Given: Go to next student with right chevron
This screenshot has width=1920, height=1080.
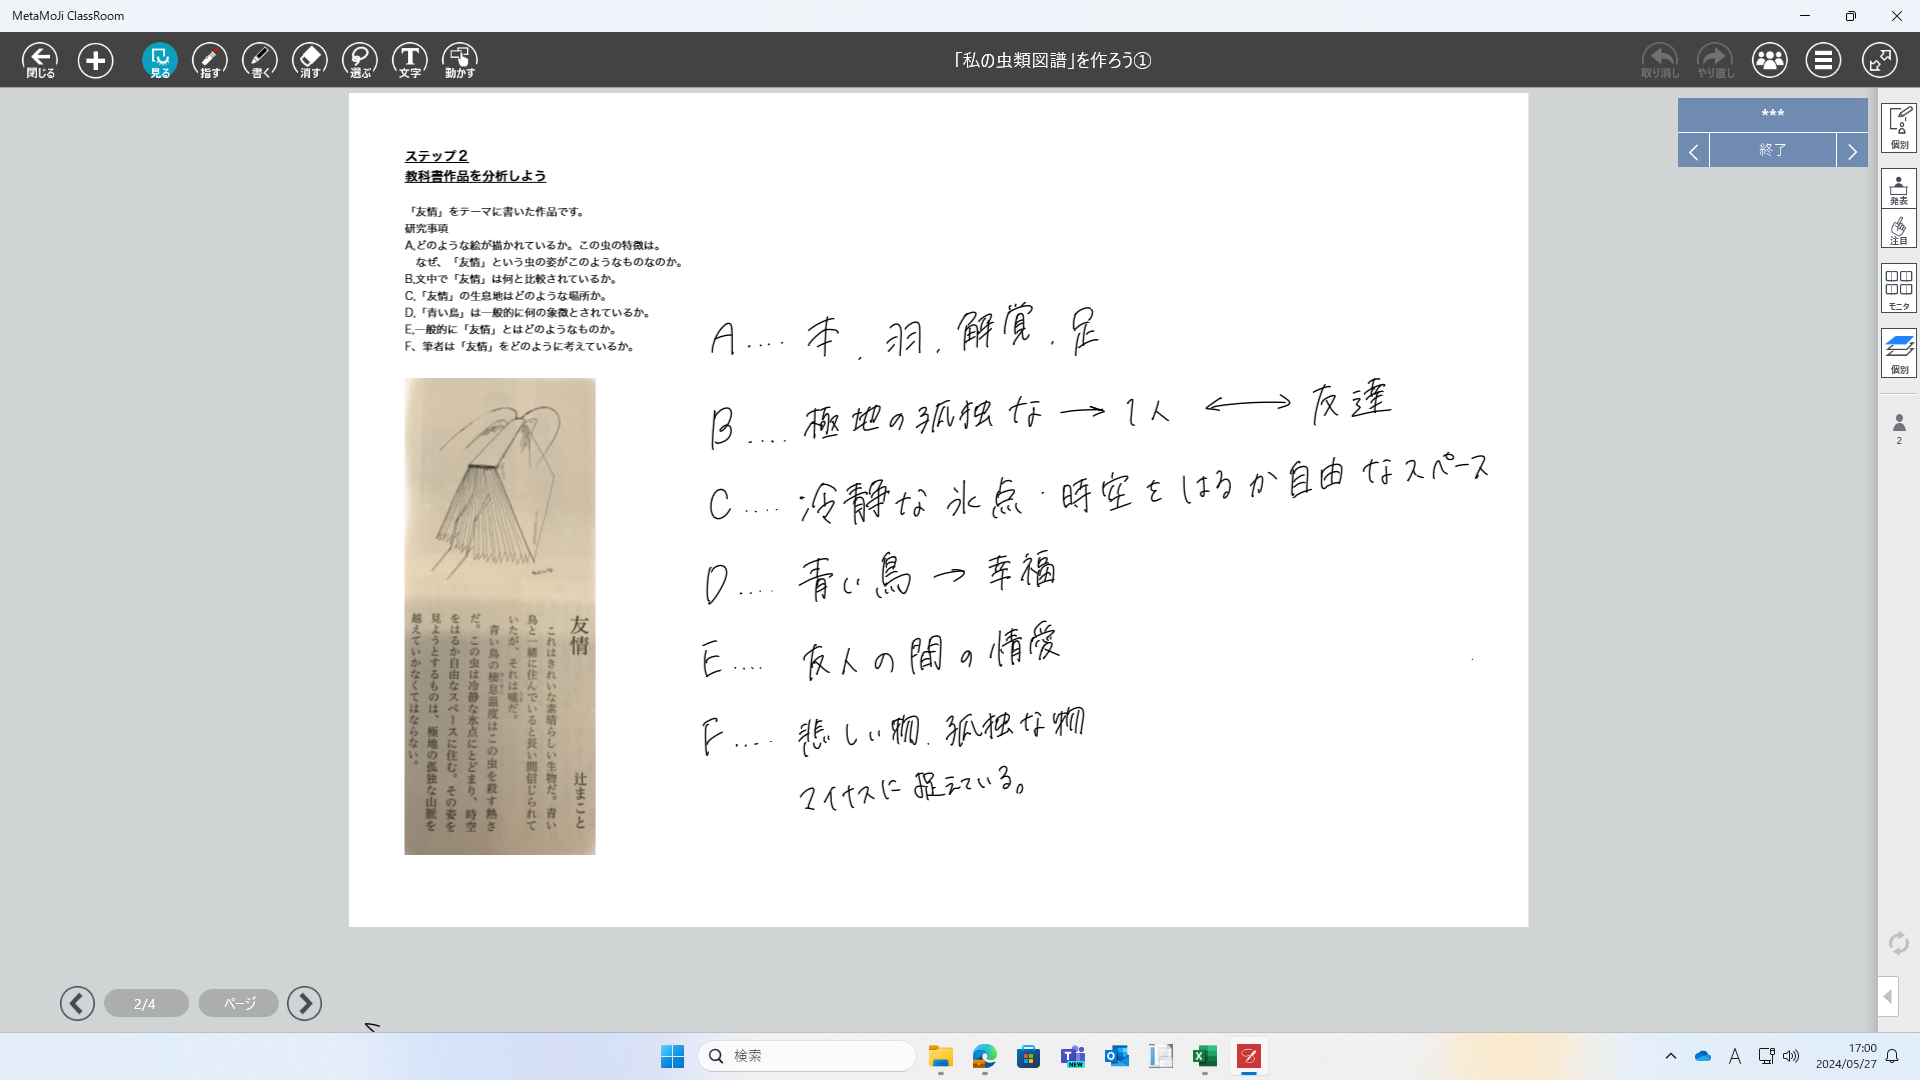Looking at the screenshot, I should pos(1852,150).
